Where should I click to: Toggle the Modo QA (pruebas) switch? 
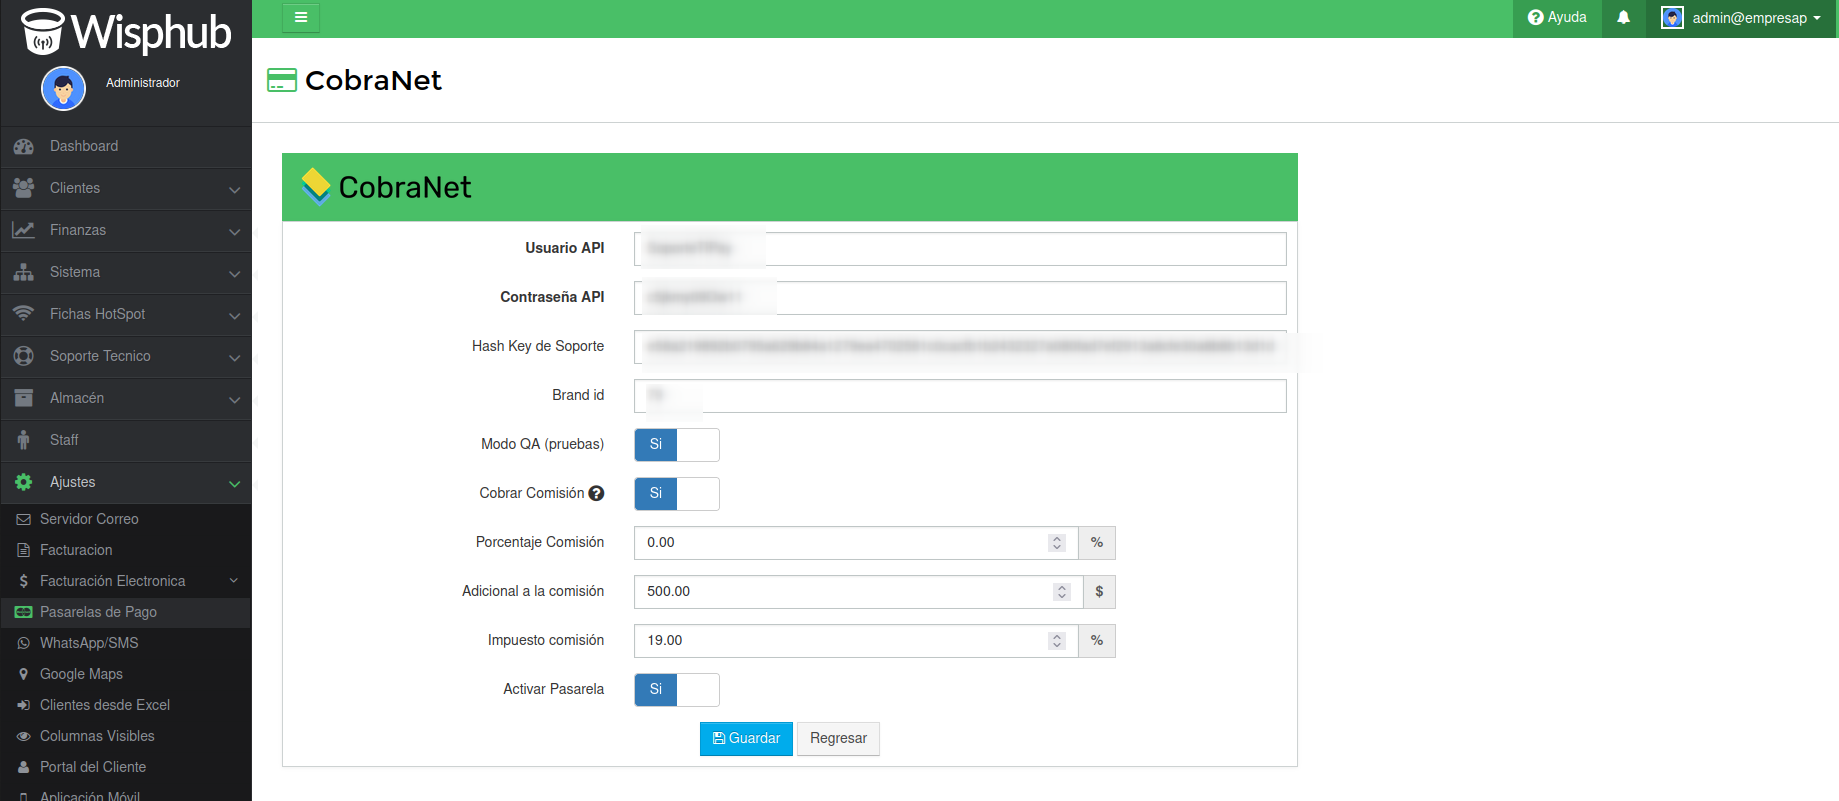[x=677, y=445]
